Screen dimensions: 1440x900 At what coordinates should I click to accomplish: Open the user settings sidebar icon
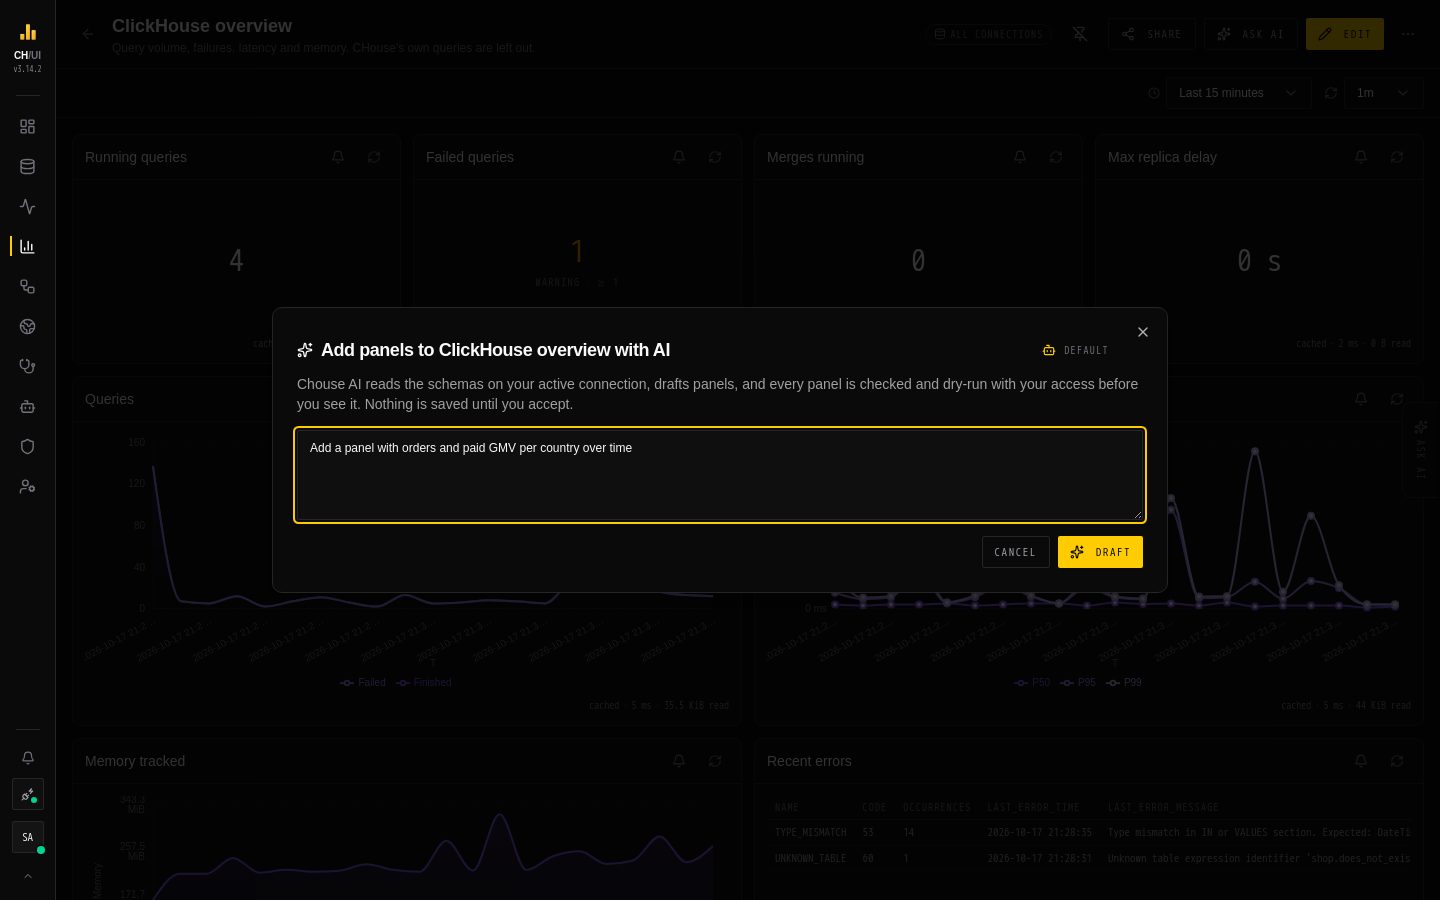(27, 487)
